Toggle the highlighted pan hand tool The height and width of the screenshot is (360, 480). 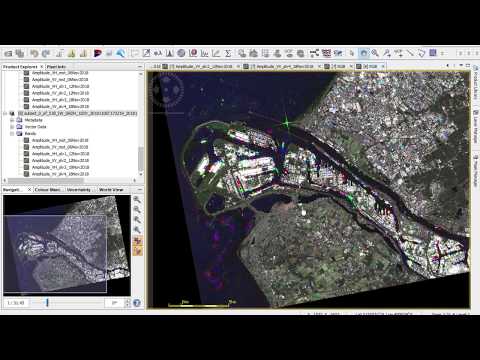(x=364, y=53)
